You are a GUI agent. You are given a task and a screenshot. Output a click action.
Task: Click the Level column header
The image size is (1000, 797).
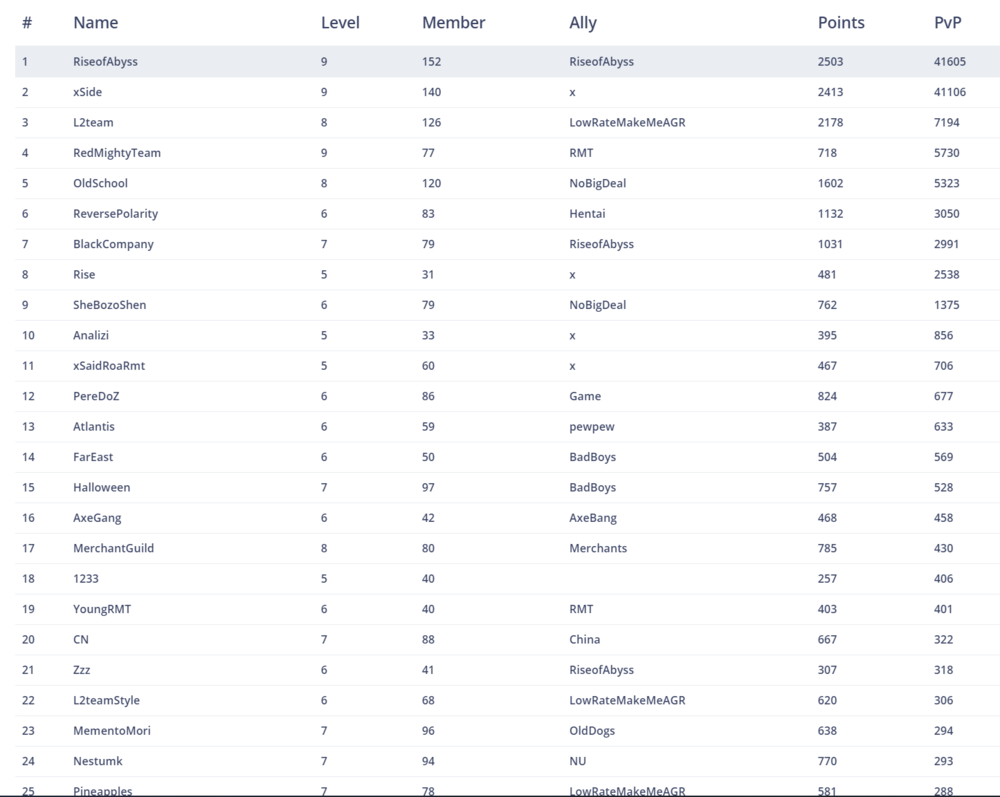340,22
